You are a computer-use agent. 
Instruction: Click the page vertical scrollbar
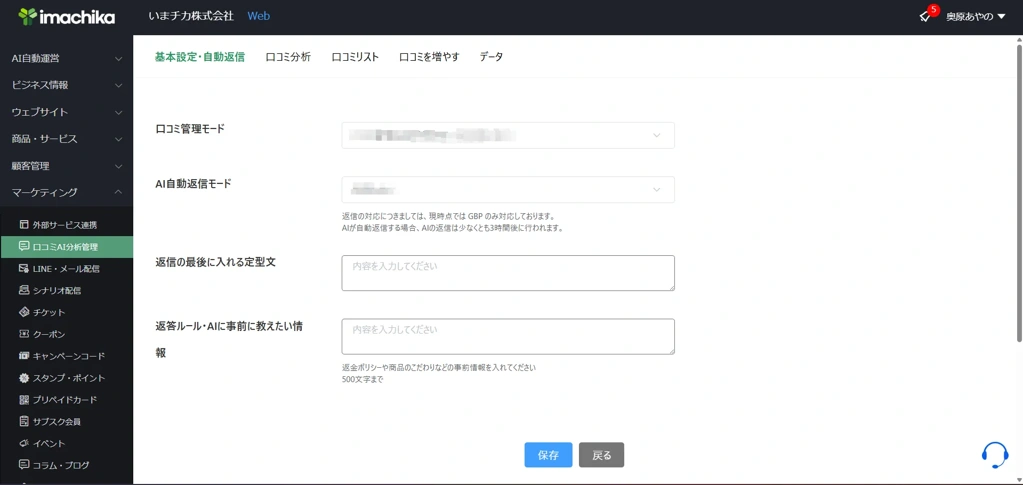[1019, 191]
